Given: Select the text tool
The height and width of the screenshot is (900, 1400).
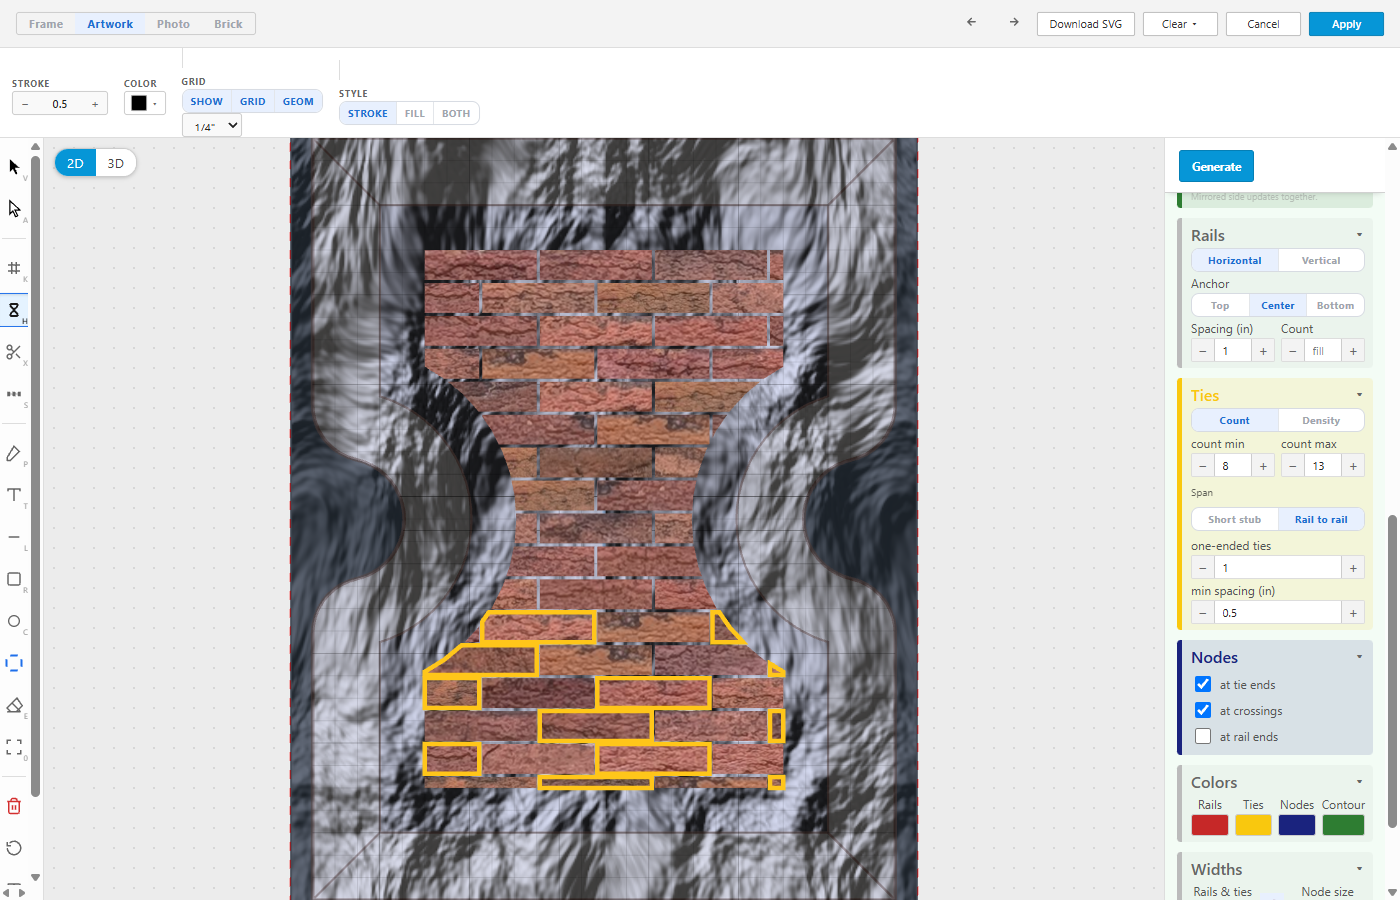Looking at the screenshot, I should 14,495.
